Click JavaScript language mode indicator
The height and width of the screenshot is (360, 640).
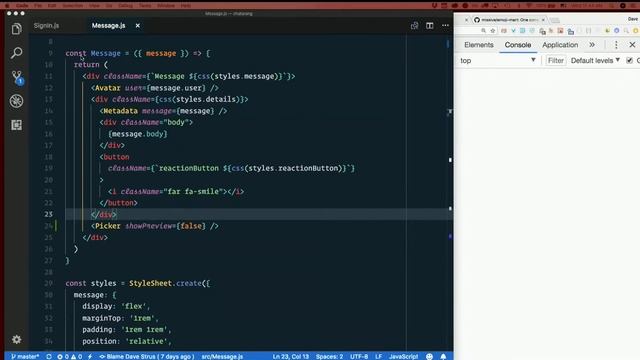click(403, 356)
